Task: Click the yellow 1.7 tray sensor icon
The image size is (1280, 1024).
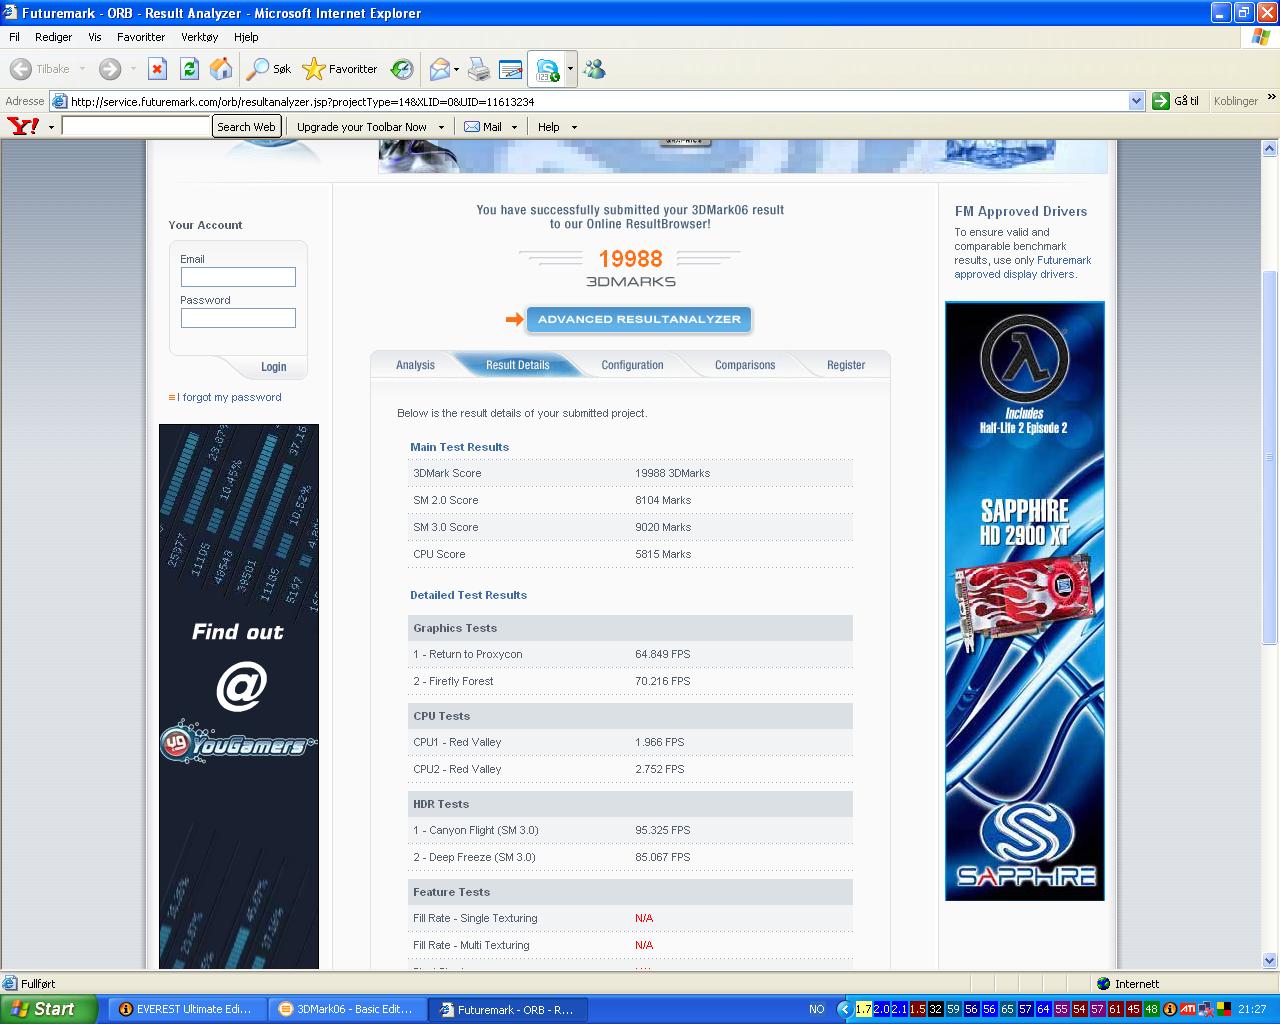Action: point(864,1009)
